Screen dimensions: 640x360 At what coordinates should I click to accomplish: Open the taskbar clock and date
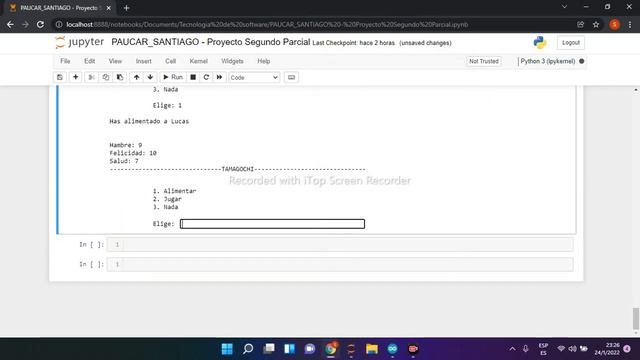point(607,349)
